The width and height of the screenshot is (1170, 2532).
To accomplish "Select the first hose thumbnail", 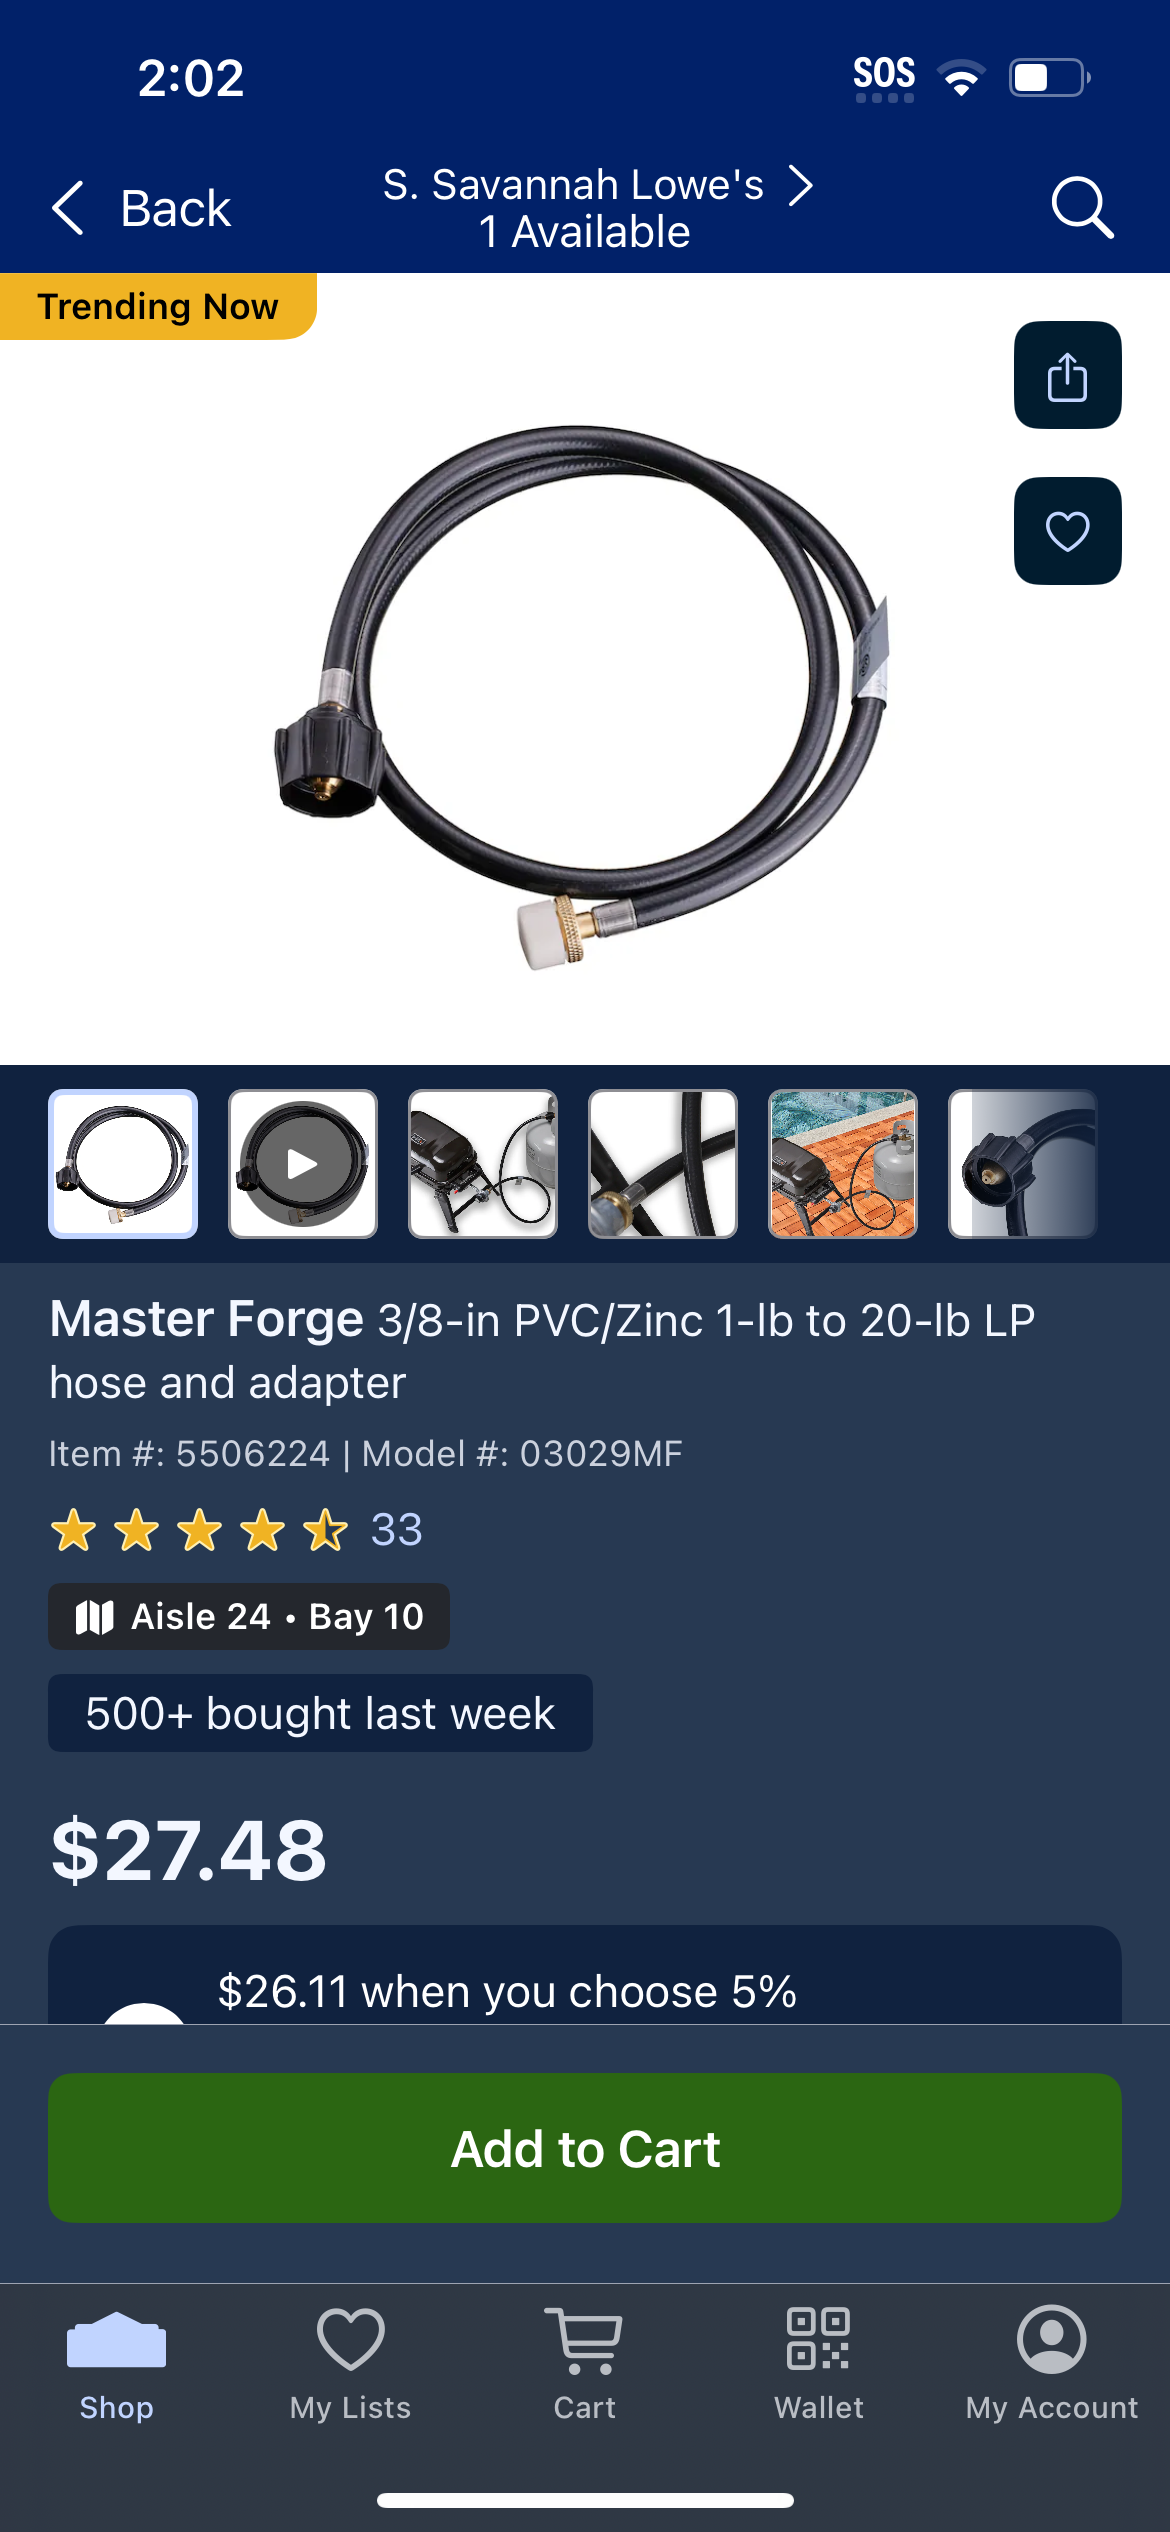I will click(123, 1164).
